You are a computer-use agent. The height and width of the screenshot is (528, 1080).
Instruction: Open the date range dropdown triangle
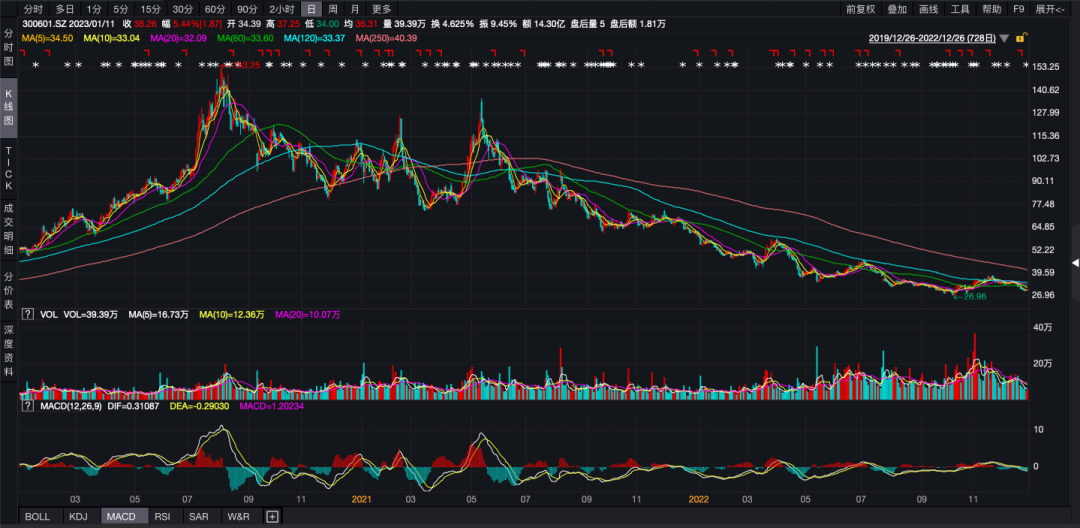click(1004, 38)
